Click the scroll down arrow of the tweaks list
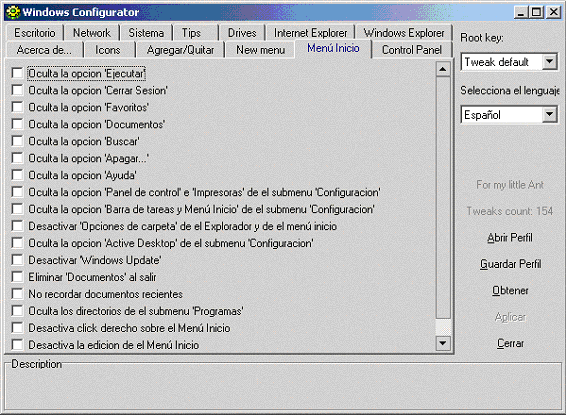566x415 pixels. pyautogui.click(x=443, y=343)
